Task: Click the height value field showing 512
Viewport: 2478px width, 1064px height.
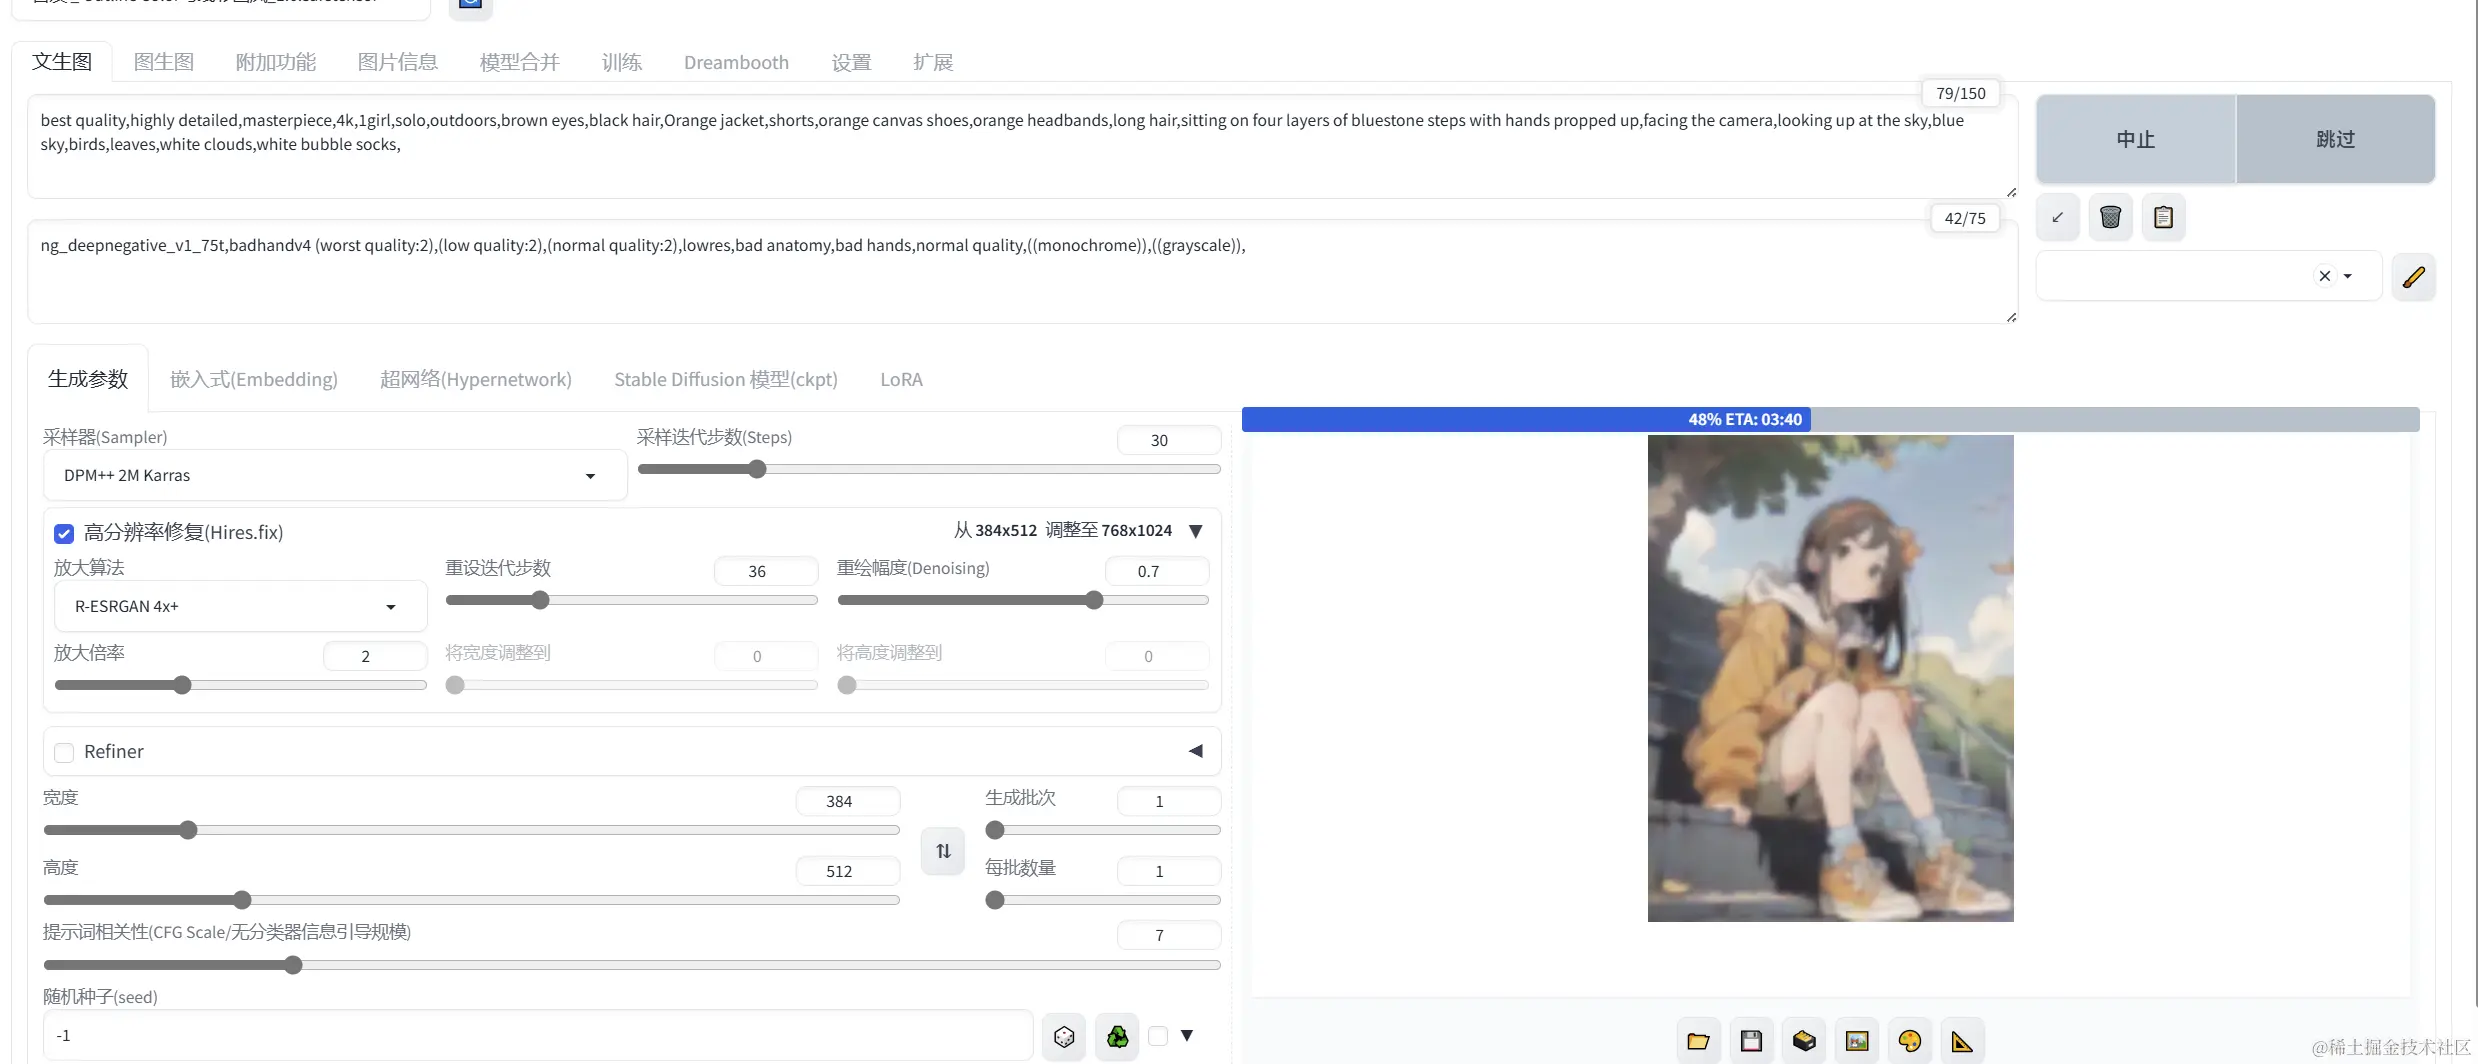Action: coord(848,871)
